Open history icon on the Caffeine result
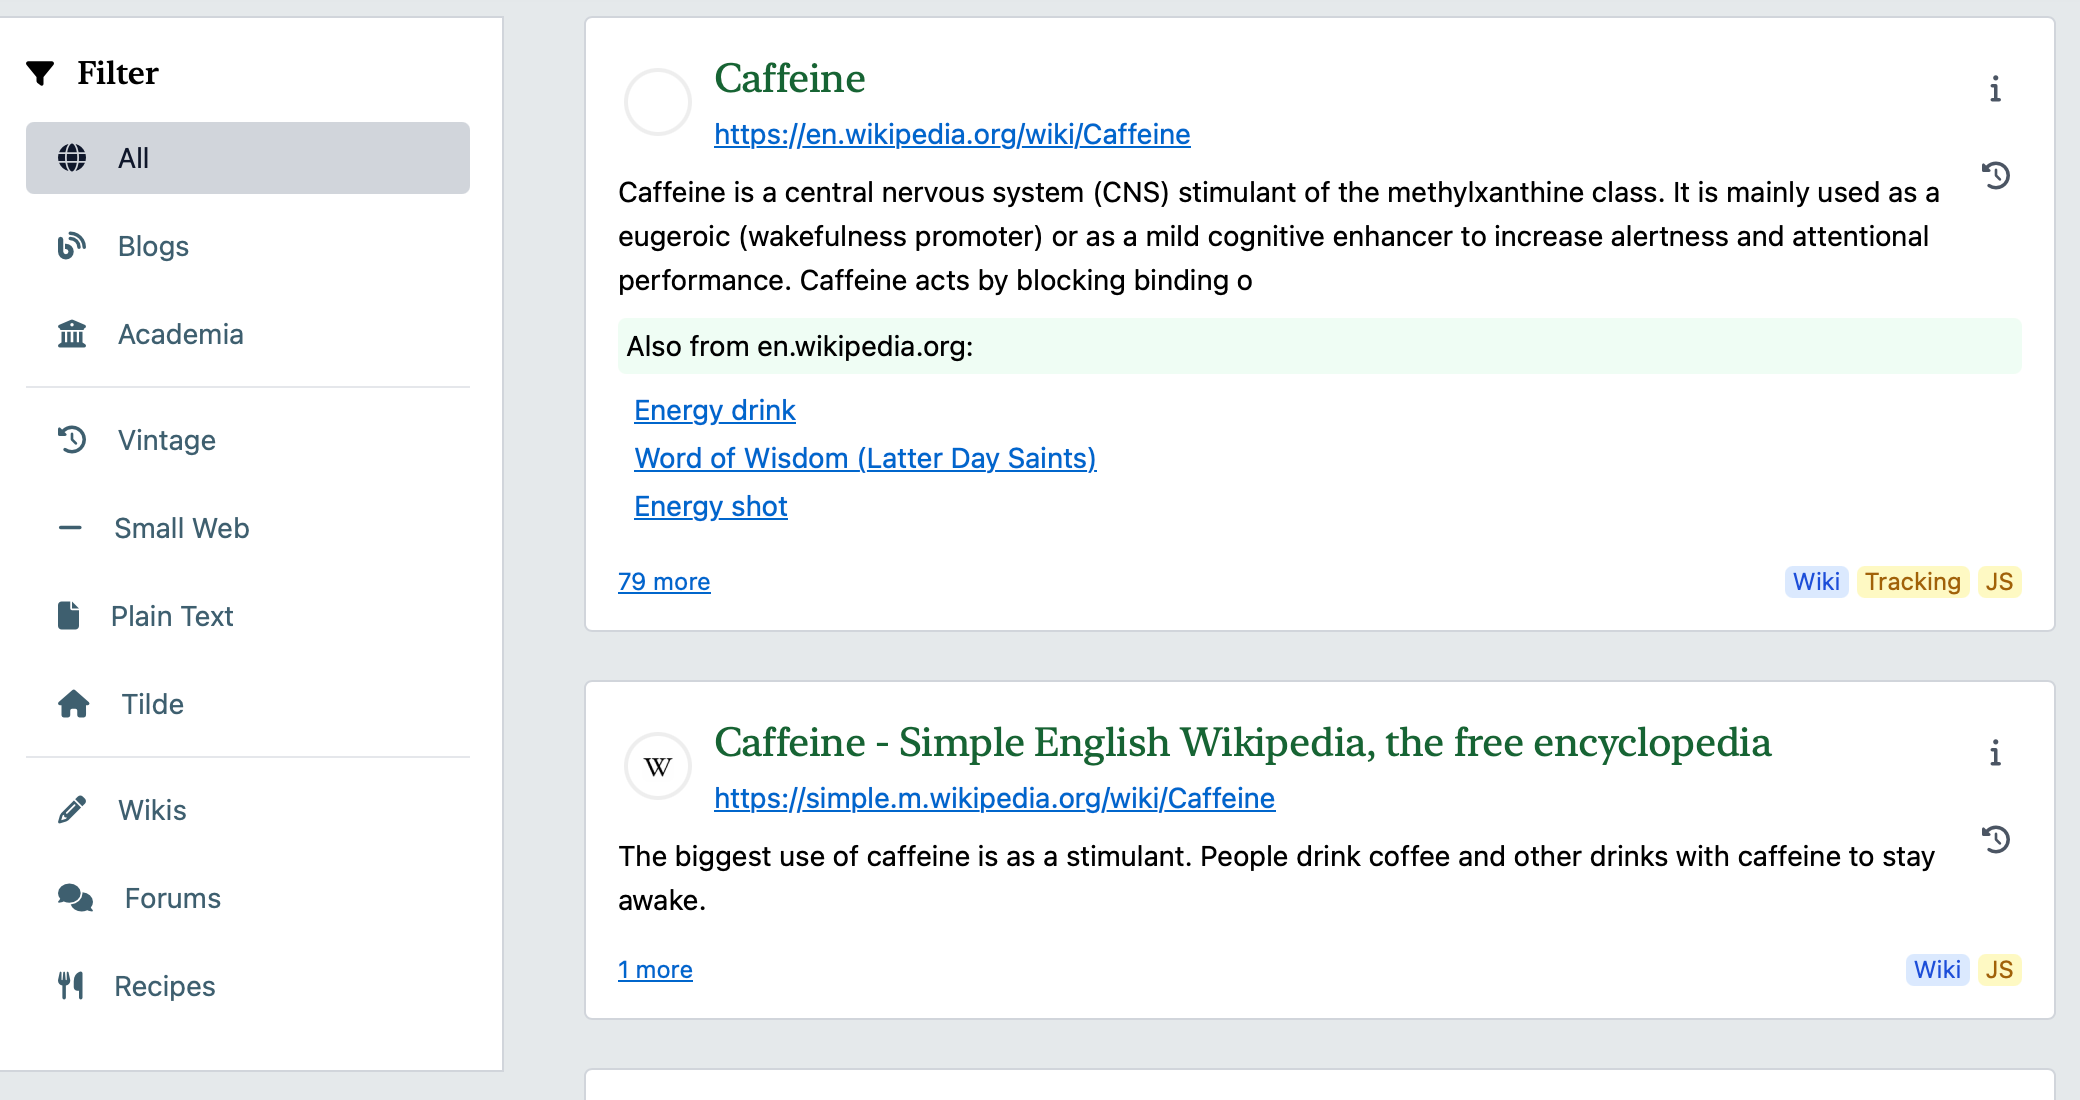 pos(1996,176)
